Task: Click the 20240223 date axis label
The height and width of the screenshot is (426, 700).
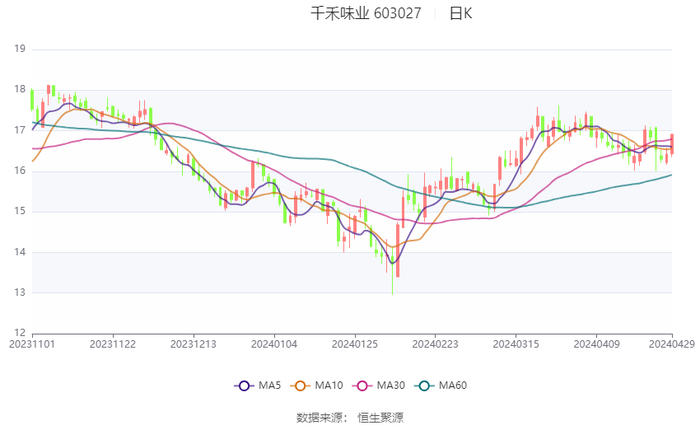Action: 435,344
